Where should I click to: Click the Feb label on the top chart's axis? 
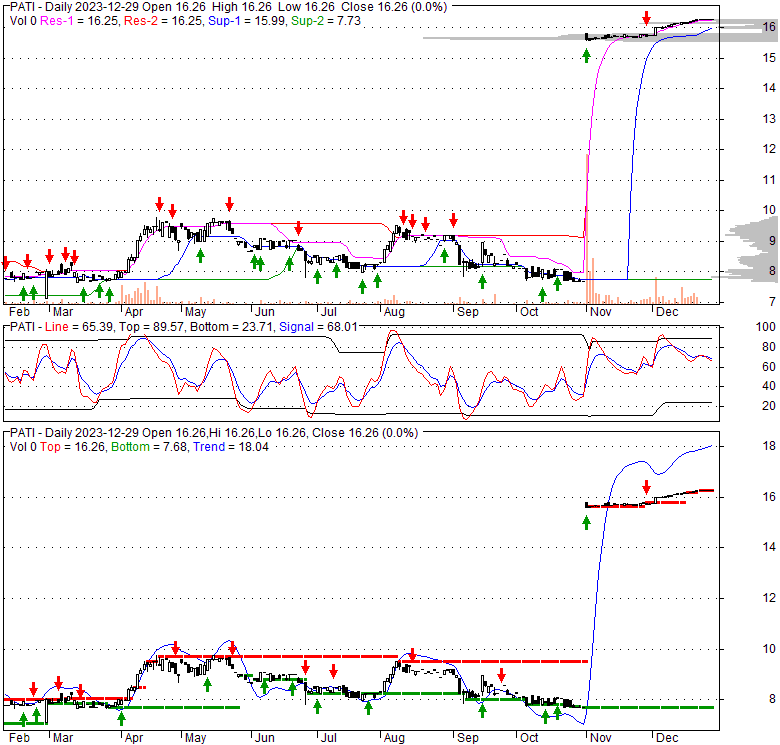click(19, 312)
